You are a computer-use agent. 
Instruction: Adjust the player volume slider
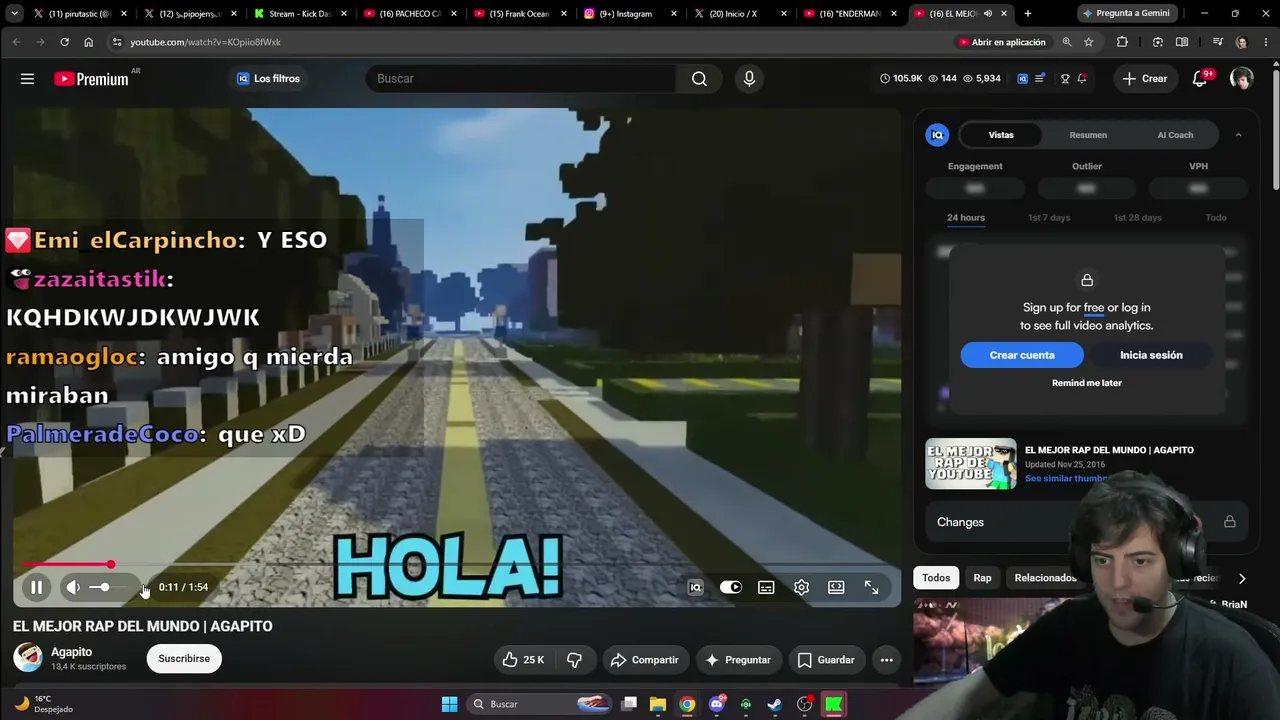pos(111,587)
